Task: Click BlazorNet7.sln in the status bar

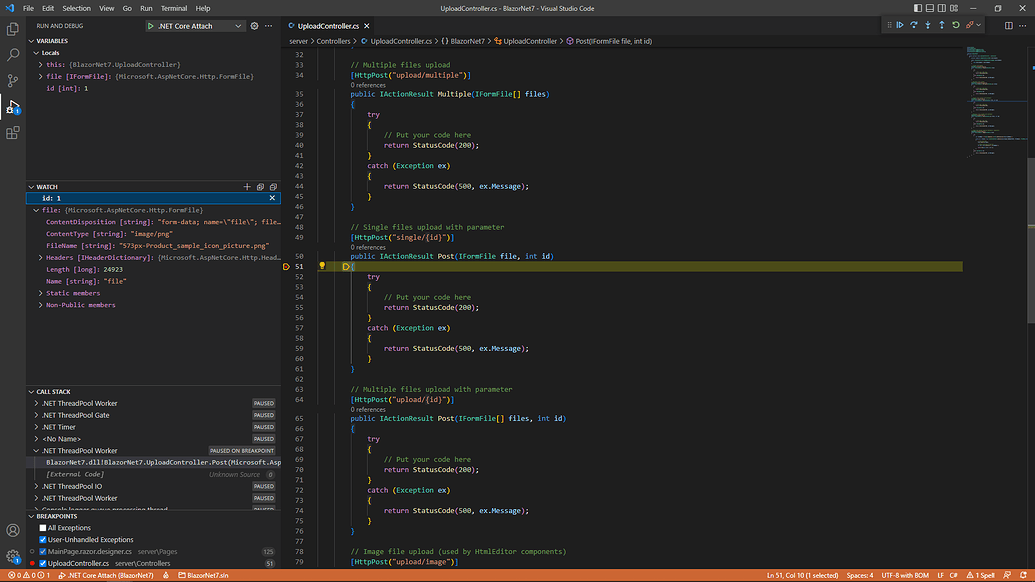Action: tap(206, 576)
